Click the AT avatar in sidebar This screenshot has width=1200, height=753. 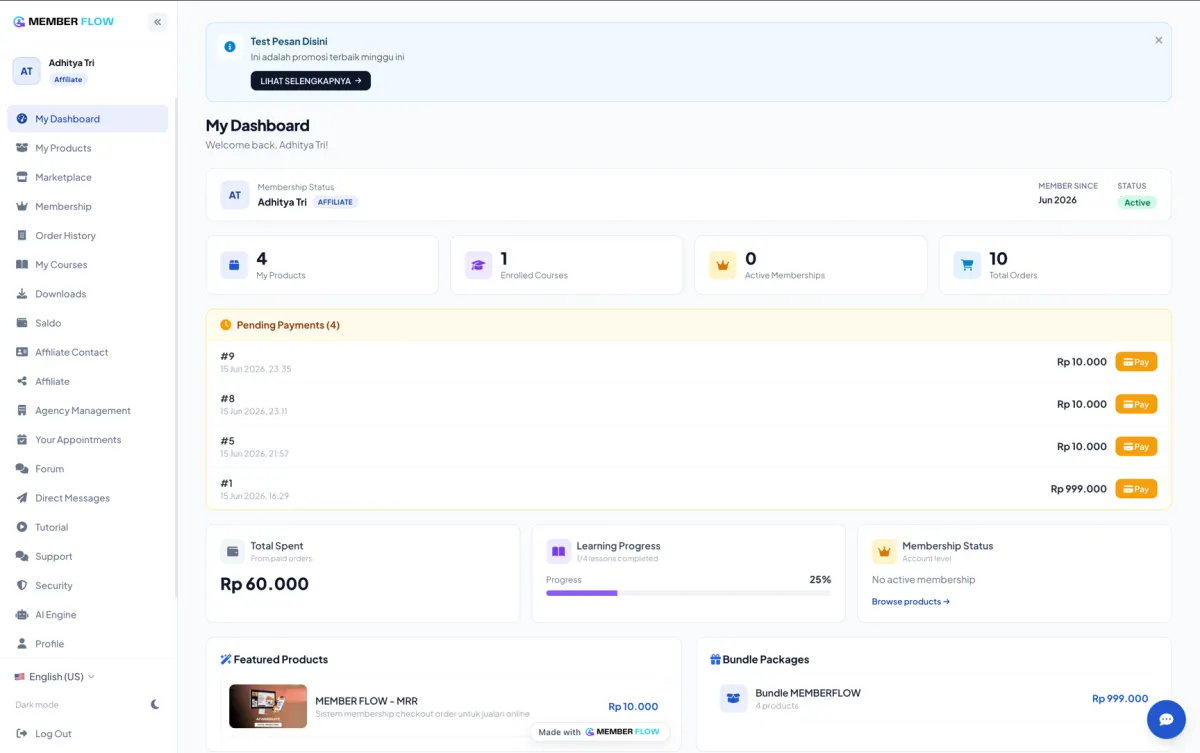(x=27, y=71)
